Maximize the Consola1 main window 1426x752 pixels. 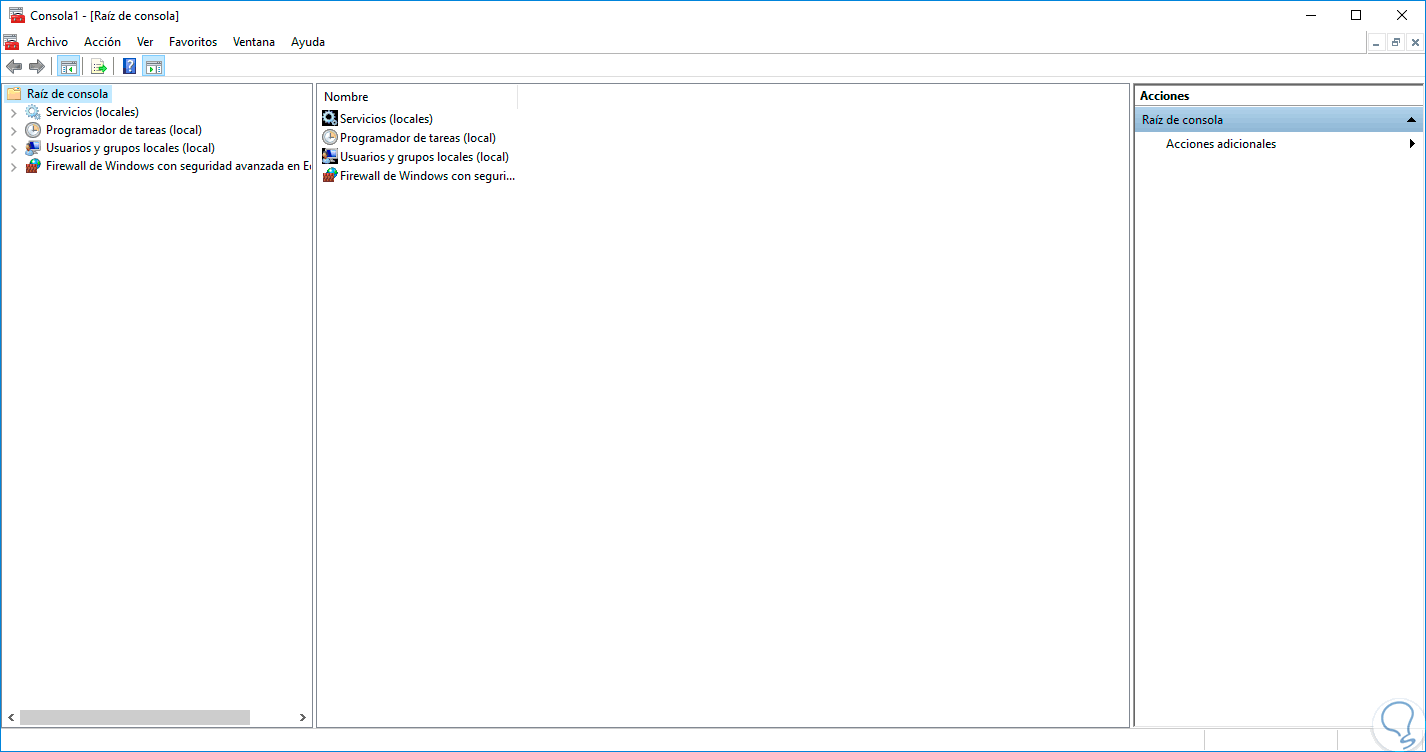[1356, 15]
